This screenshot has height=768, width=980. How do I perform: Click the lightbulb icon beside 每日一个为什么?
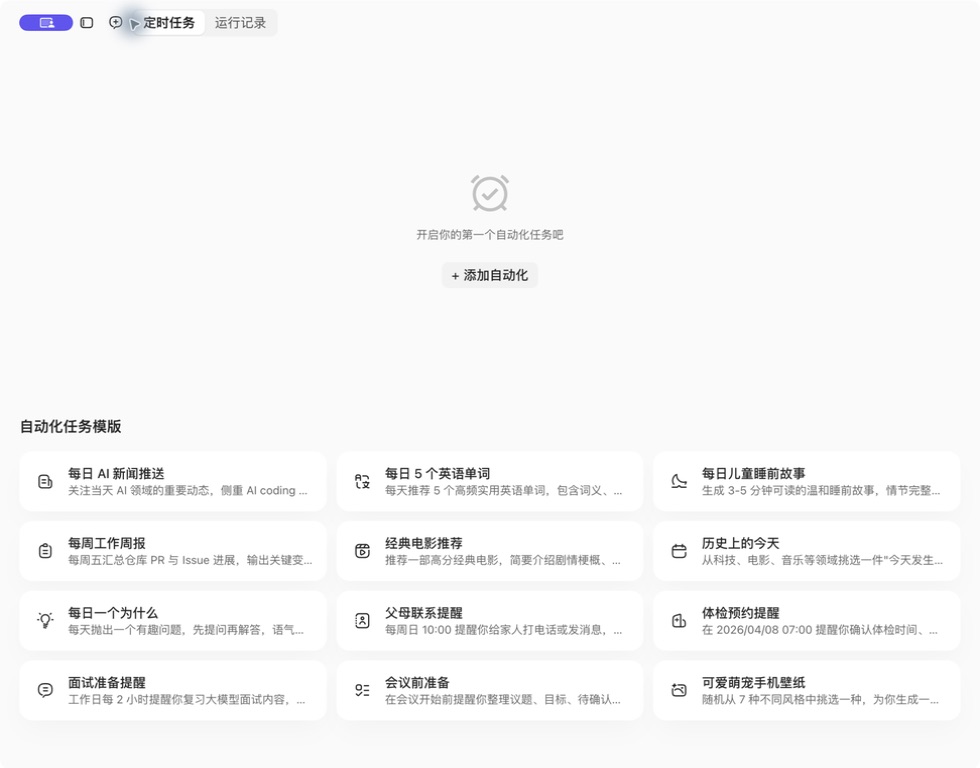[x=45, y=621]
